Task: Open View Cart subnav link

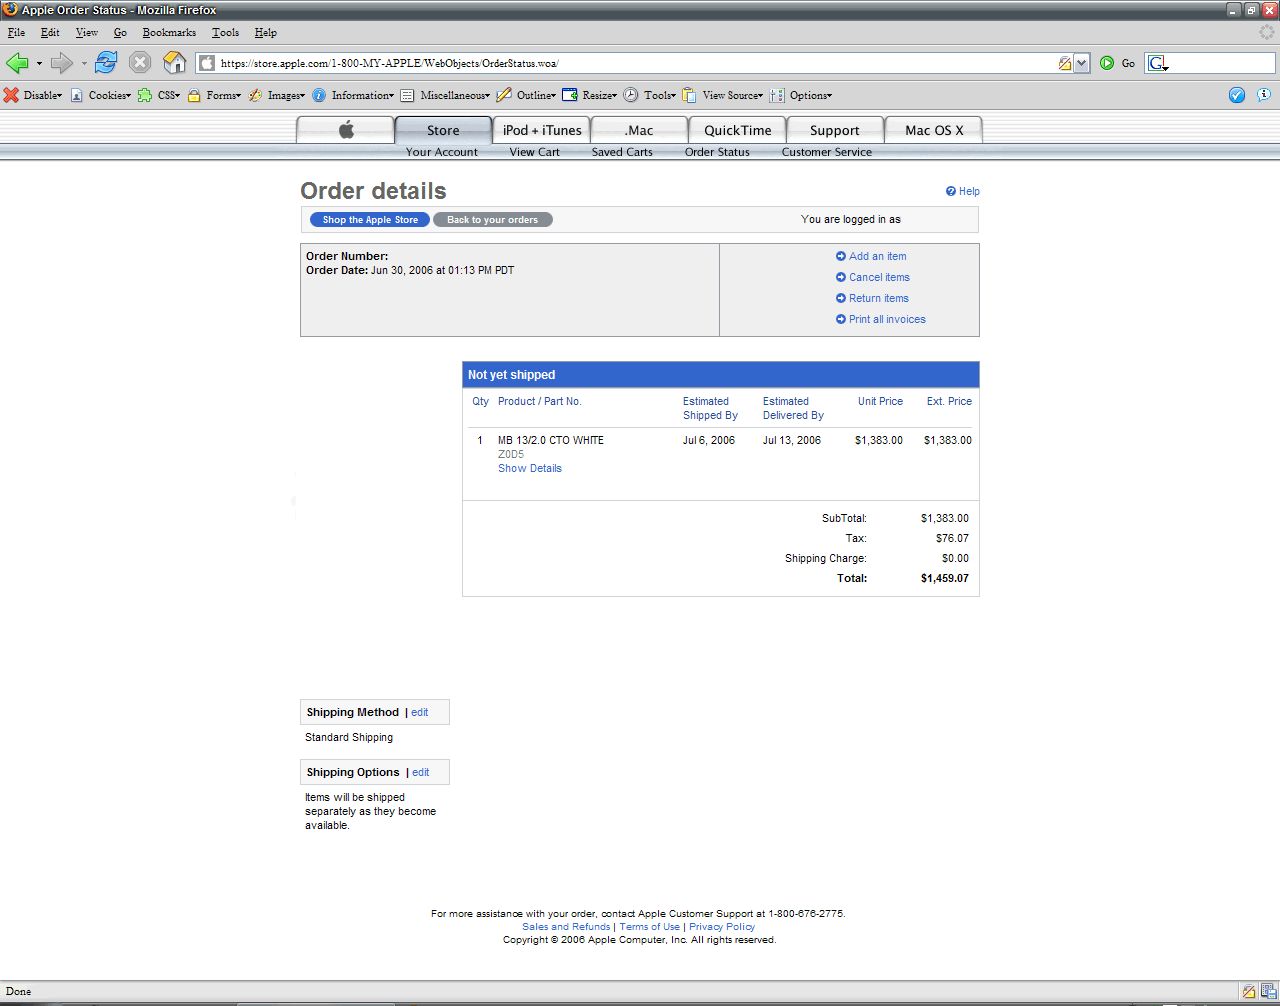Action: click(x=535, y=152)
